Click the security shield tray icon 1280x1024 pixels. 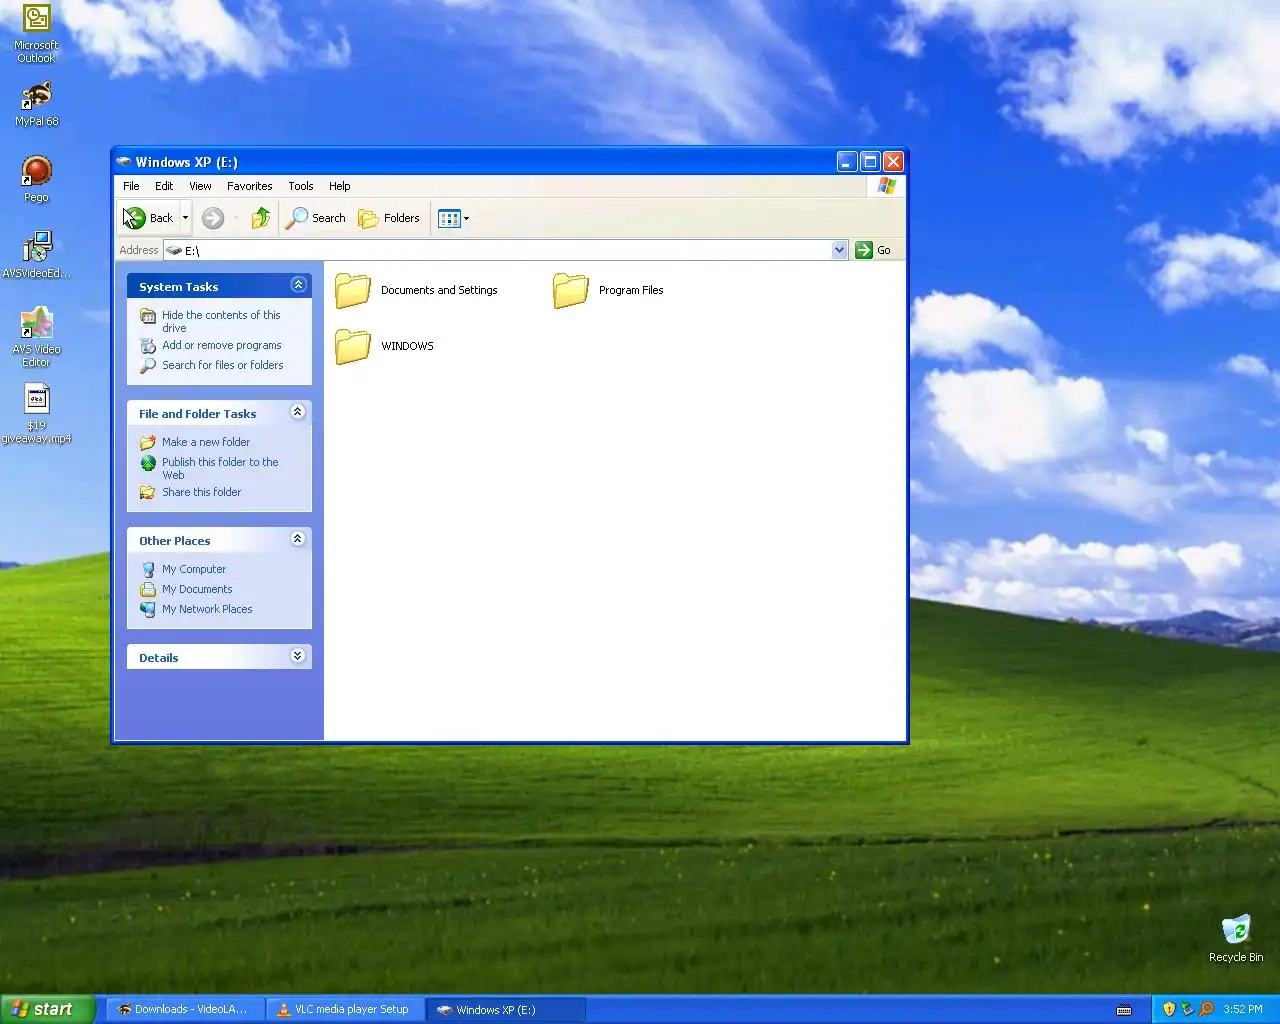pyautogui.click(x=1169, y=1009)
